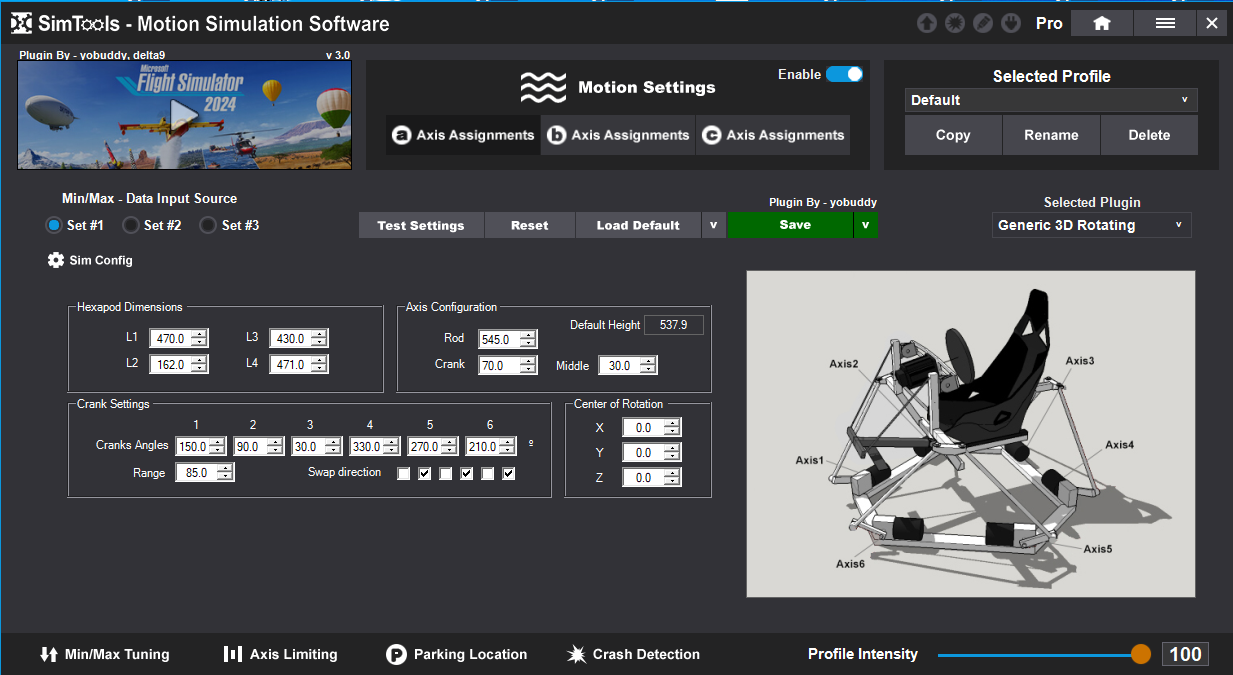The width and height of the screenshot is (1233, 675).
Task: Click the Load Default button
Action: (638, 225)
